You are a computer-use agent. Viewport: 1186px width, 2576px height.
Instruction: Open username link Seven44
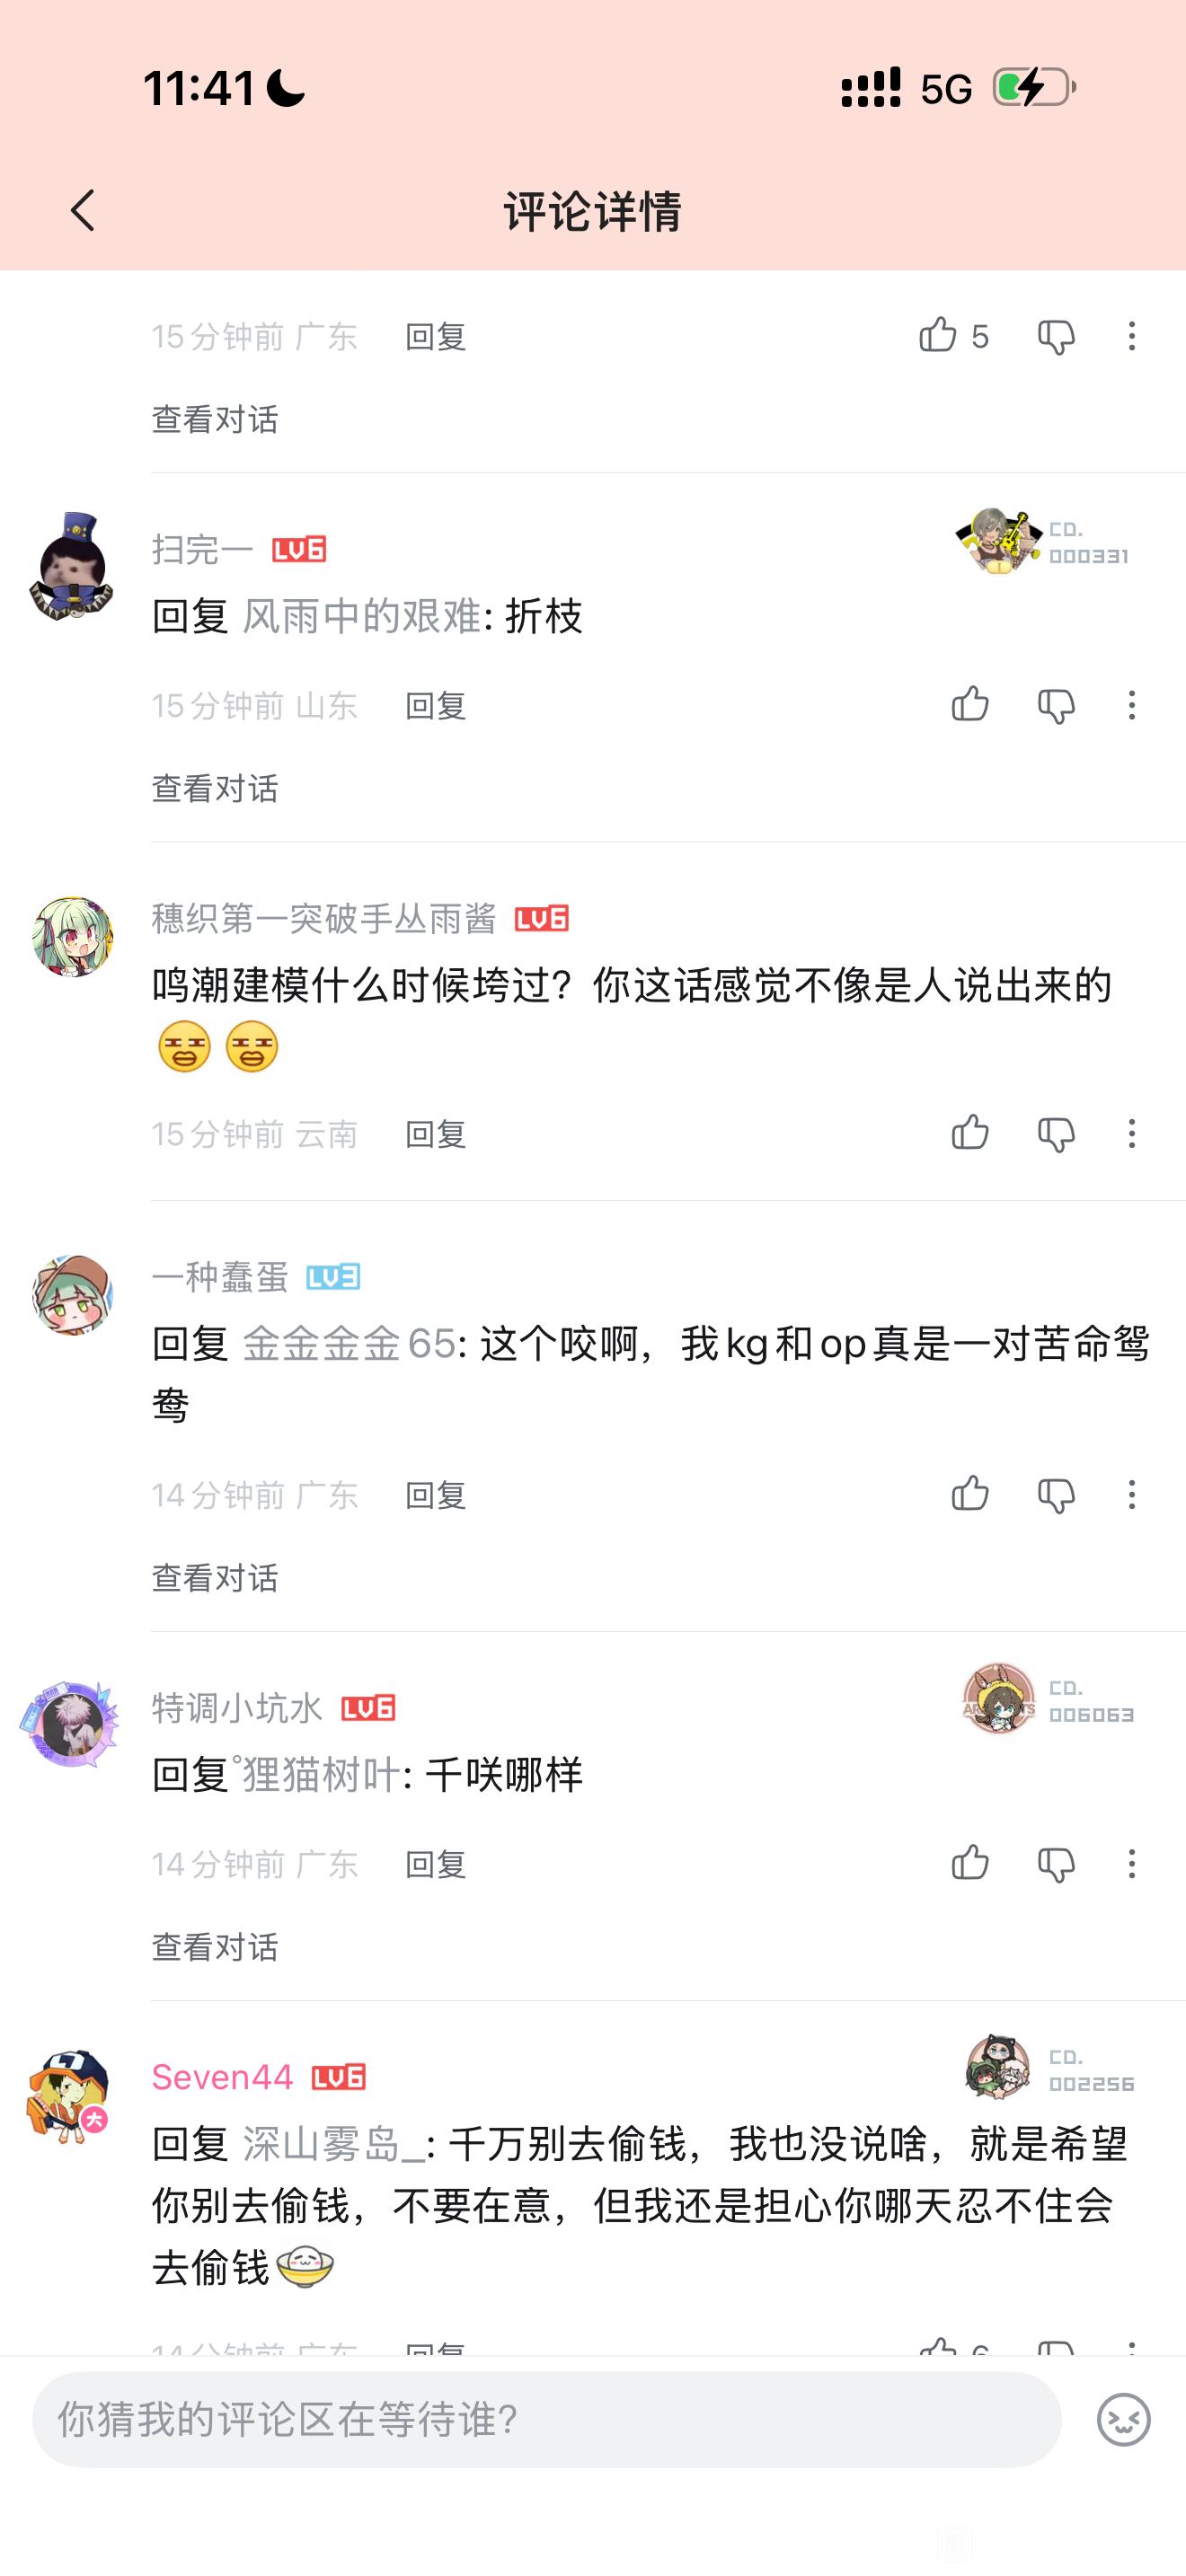(x=222, y=2077)
